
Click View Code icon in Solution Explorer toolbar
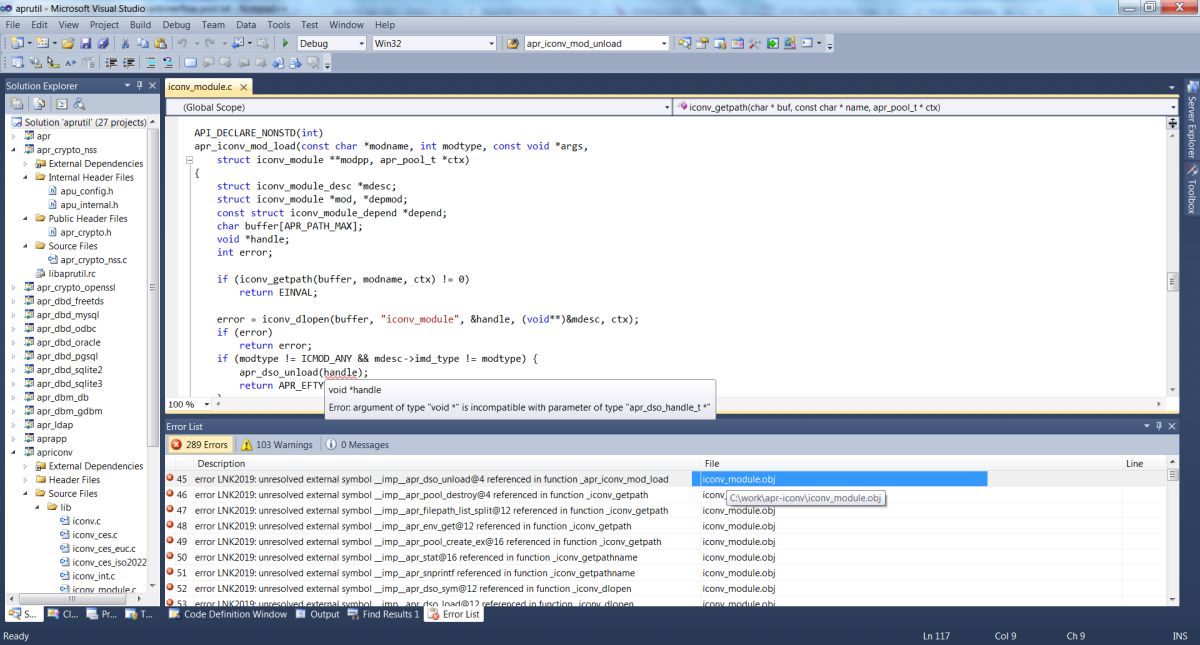coord(61,103)
